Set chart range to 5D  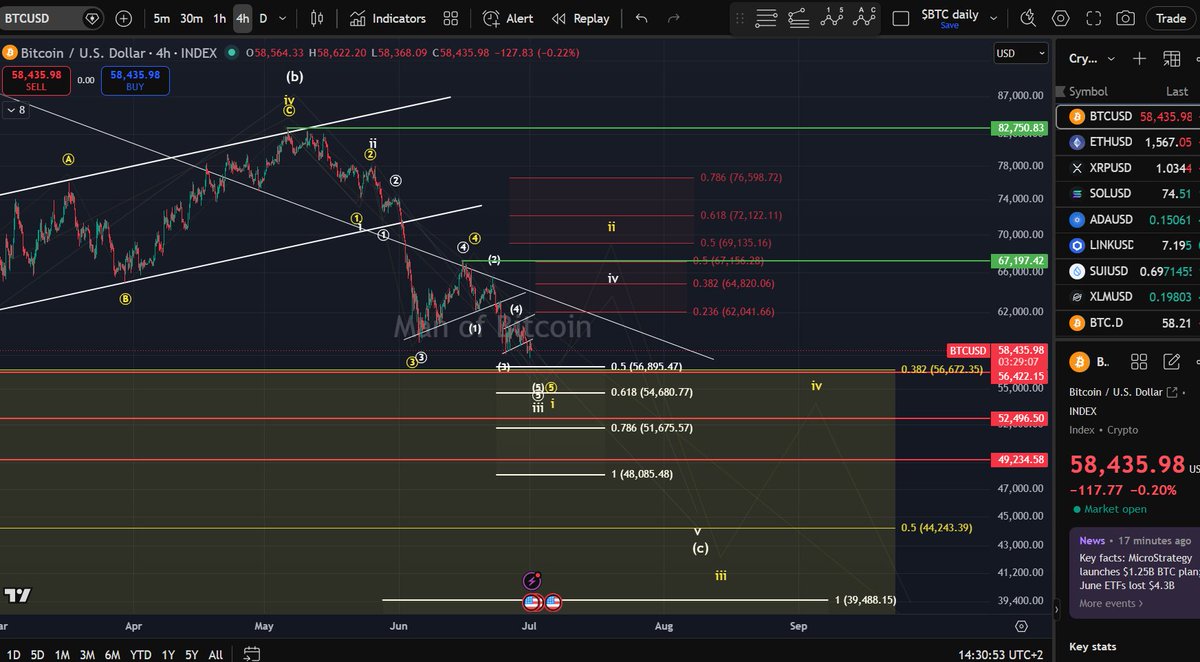(x=37, y=655)
